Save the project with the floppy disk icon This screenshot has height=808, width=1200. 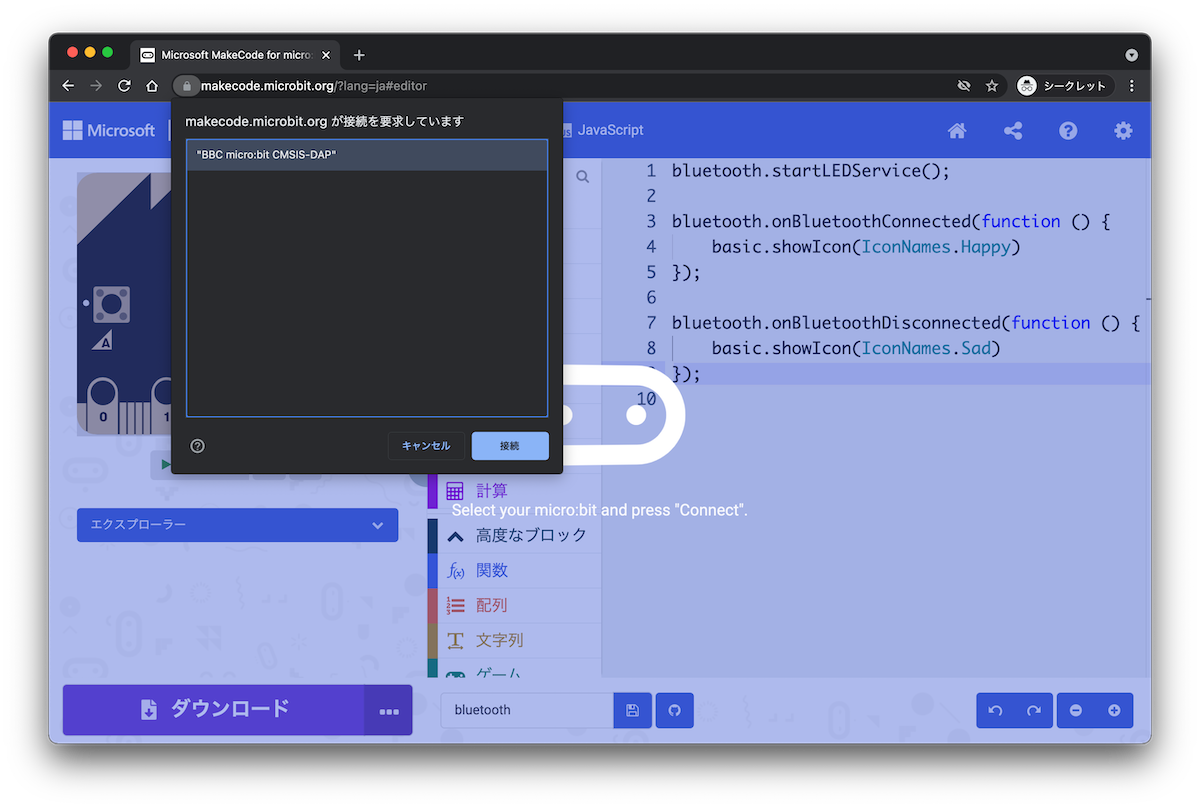[632, 710]
